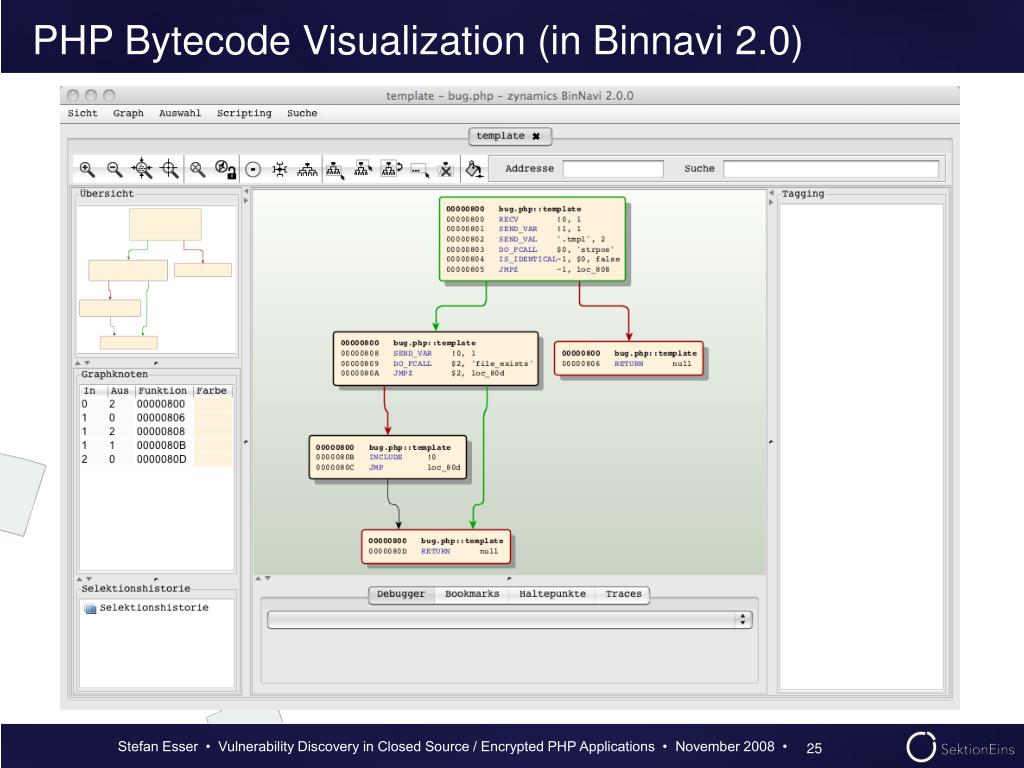Click the dotted rectangle selection icon
1024x768 pixels.
[419, 170]
